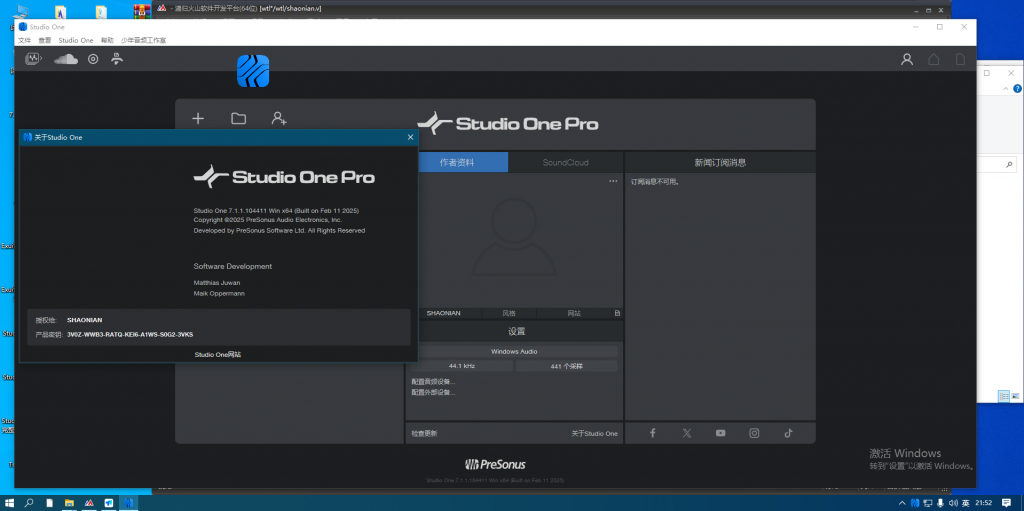Click the 配置音频设备... link
This screenshot has width=1024, height=511.
(x=433, y=381)
